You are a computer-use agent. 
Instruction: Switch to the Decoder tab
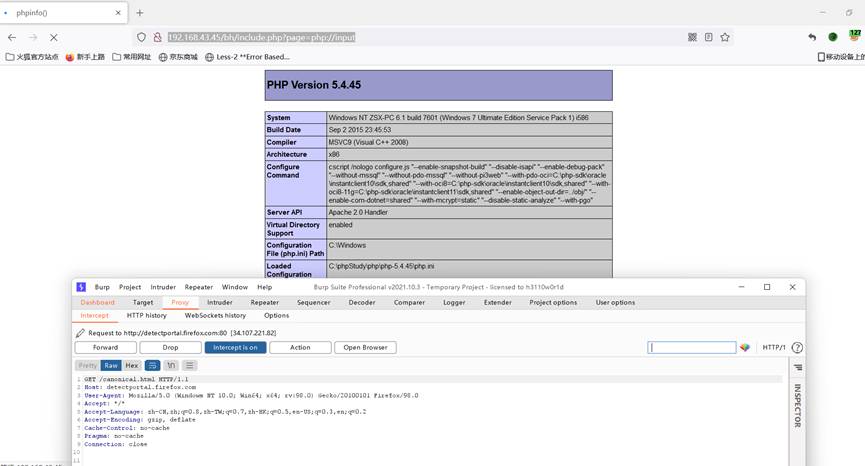click(362, 303)
